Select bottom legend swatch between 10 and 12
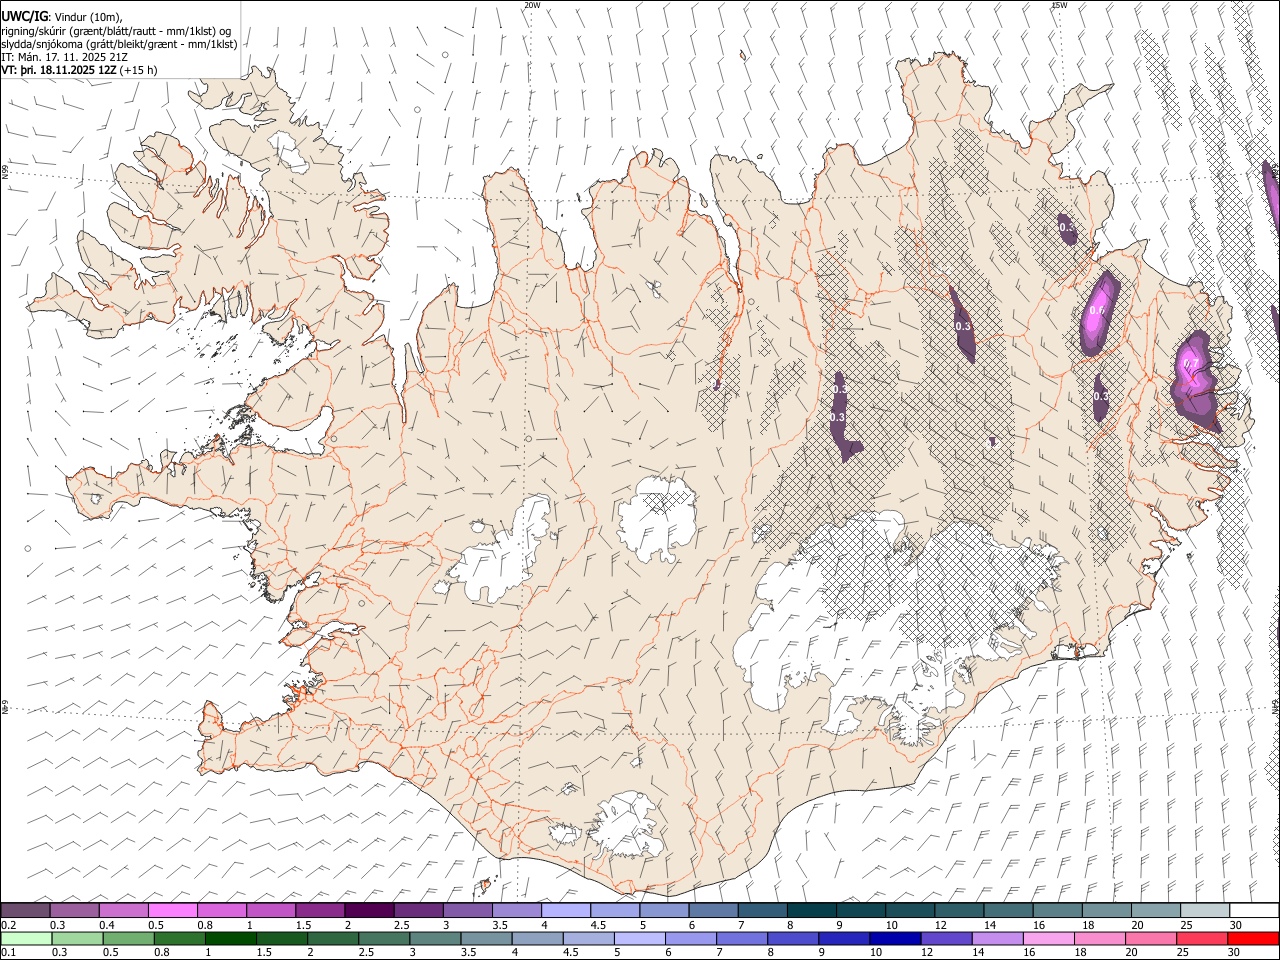The width and height of the screenshot is (1280, 960). (x=895, y=938)
